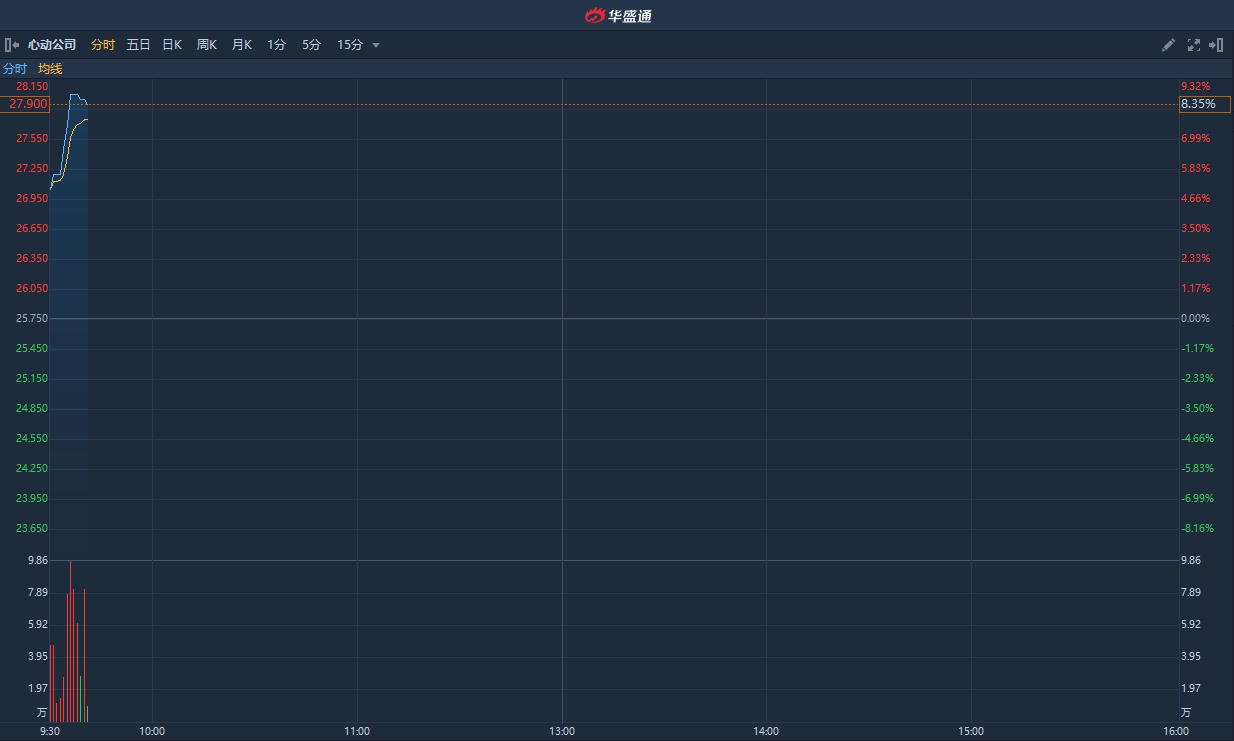The height and width of the screenshot is (741, 1234).
Task: Switch to the 五日 five-day tab
Action: click(x=138, y=45)
